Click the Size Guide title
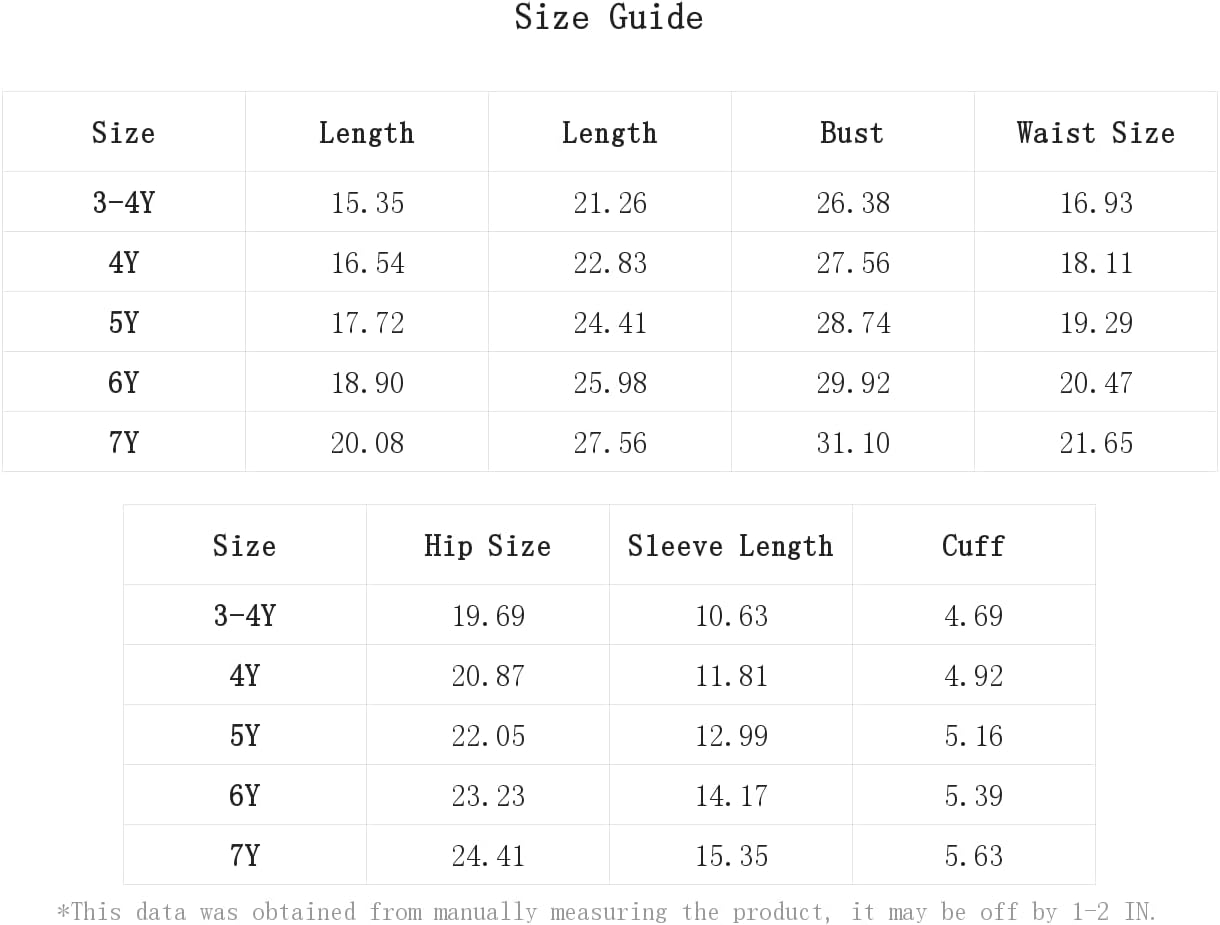1220x925 pixels. [609, 17]
